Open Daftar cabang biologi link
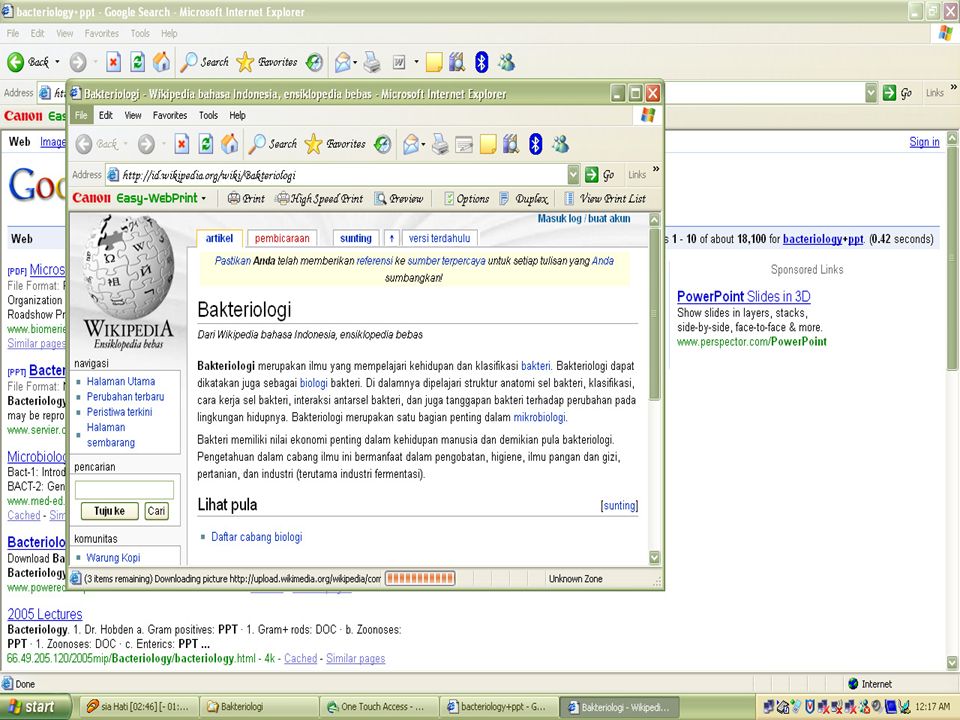Screen dimensions: 960x720 click(257, 537)
